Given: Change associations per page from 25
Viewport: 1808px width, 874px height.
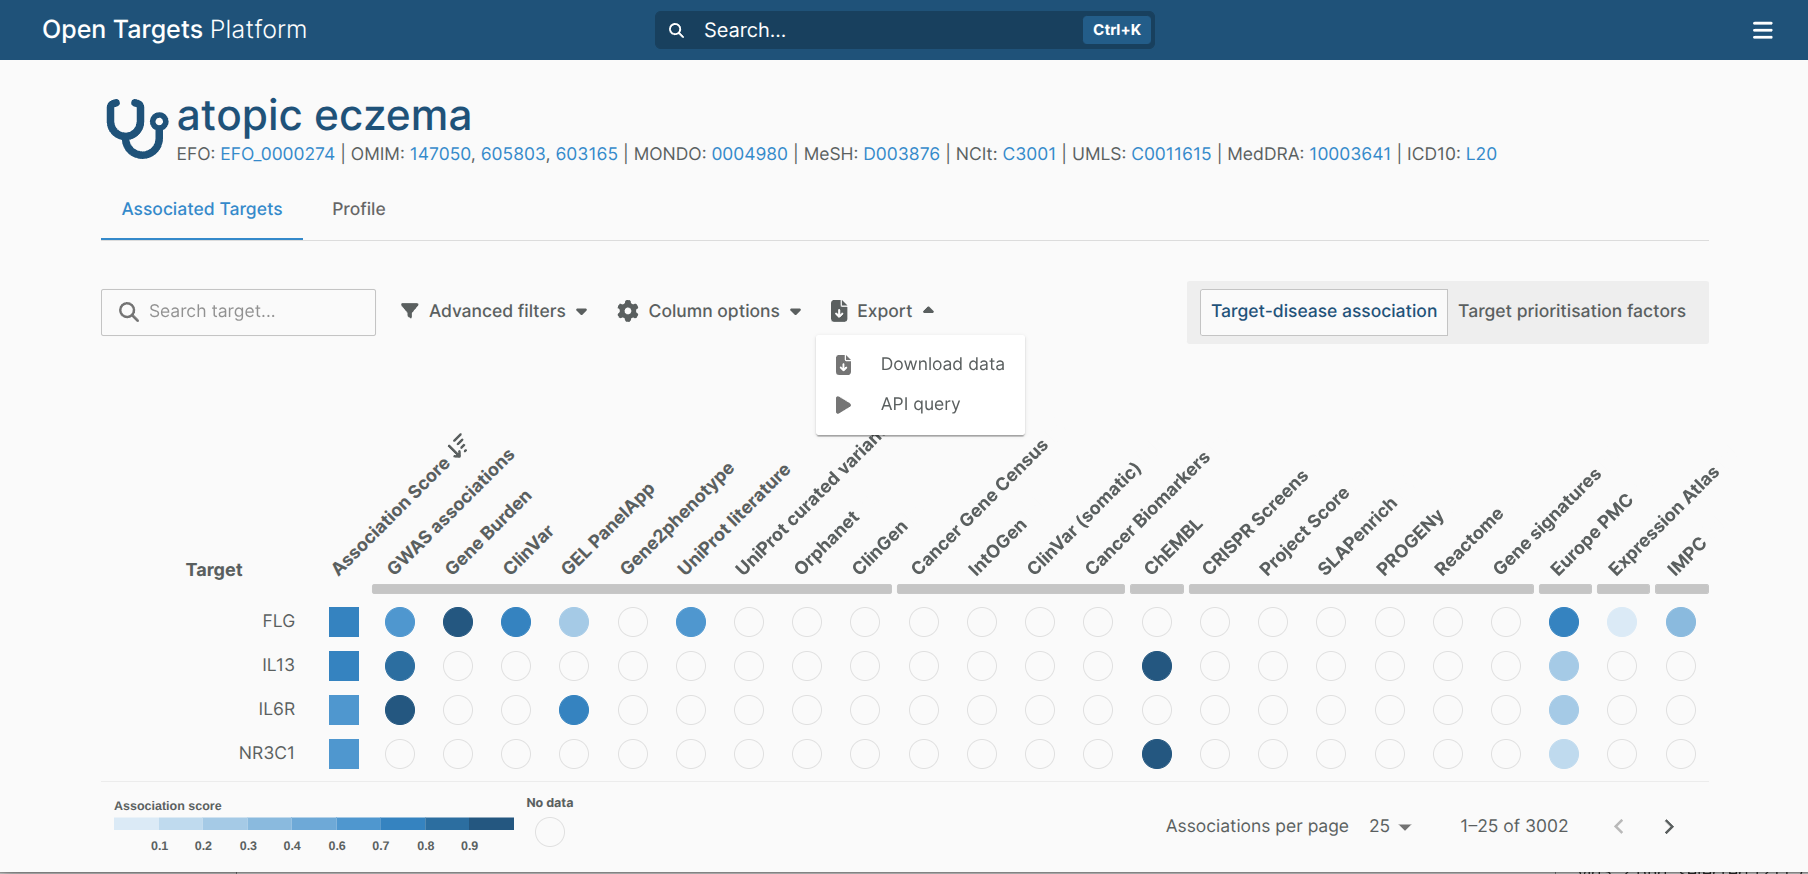Looking at the screenshot, I should (x=1389, y=826).
